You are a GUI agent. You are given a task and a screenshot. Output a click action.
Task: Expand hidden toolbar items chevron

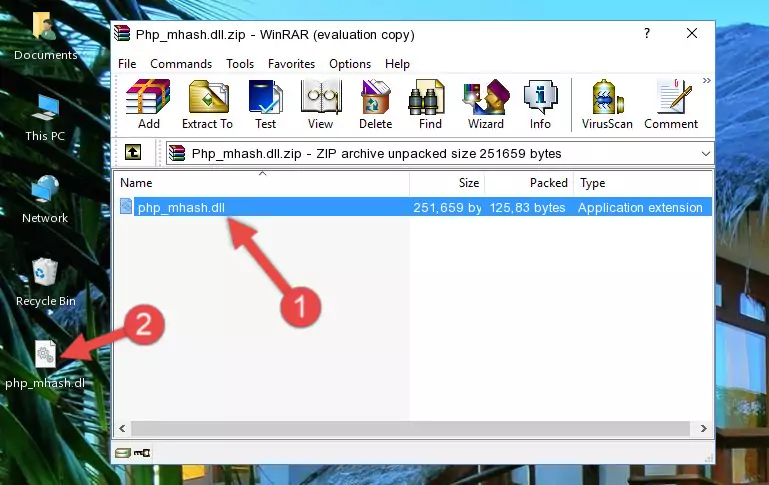point(707,80)
